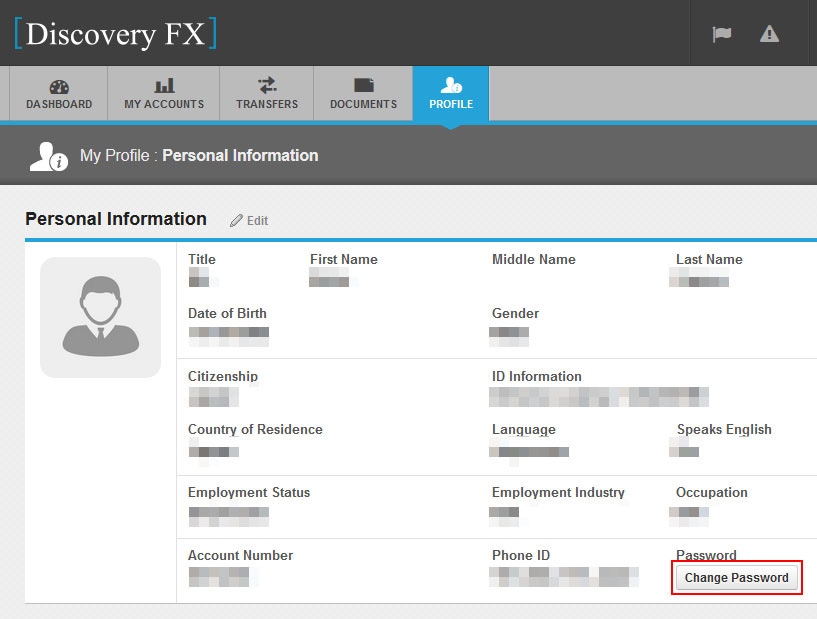817x619 pixels.
Task: Select the Profile user icon in the navigation bar
Action: (451, 86)
